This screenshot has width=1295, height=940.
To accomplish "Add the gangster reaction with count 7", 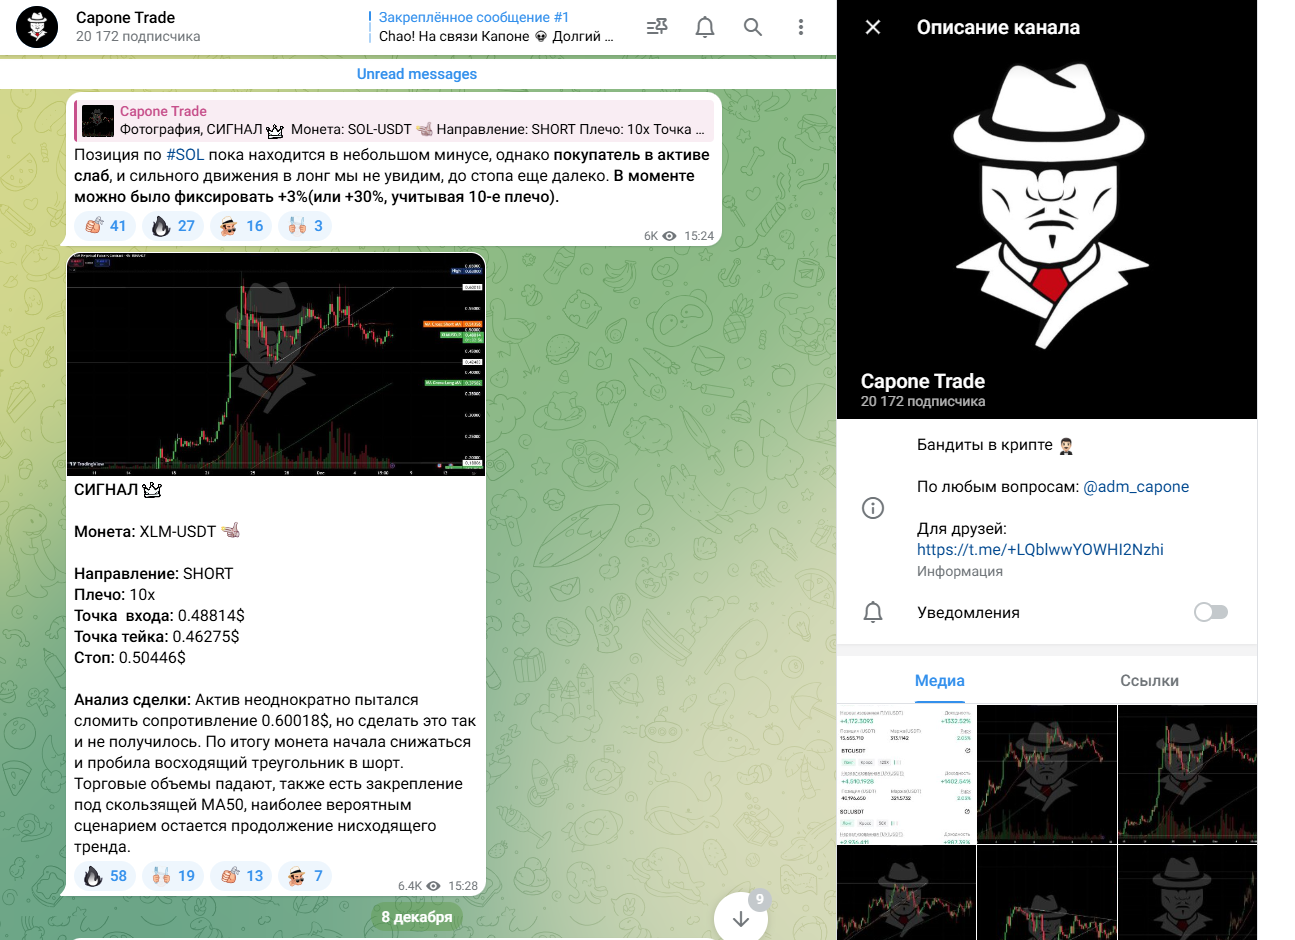I will point(305,876).
